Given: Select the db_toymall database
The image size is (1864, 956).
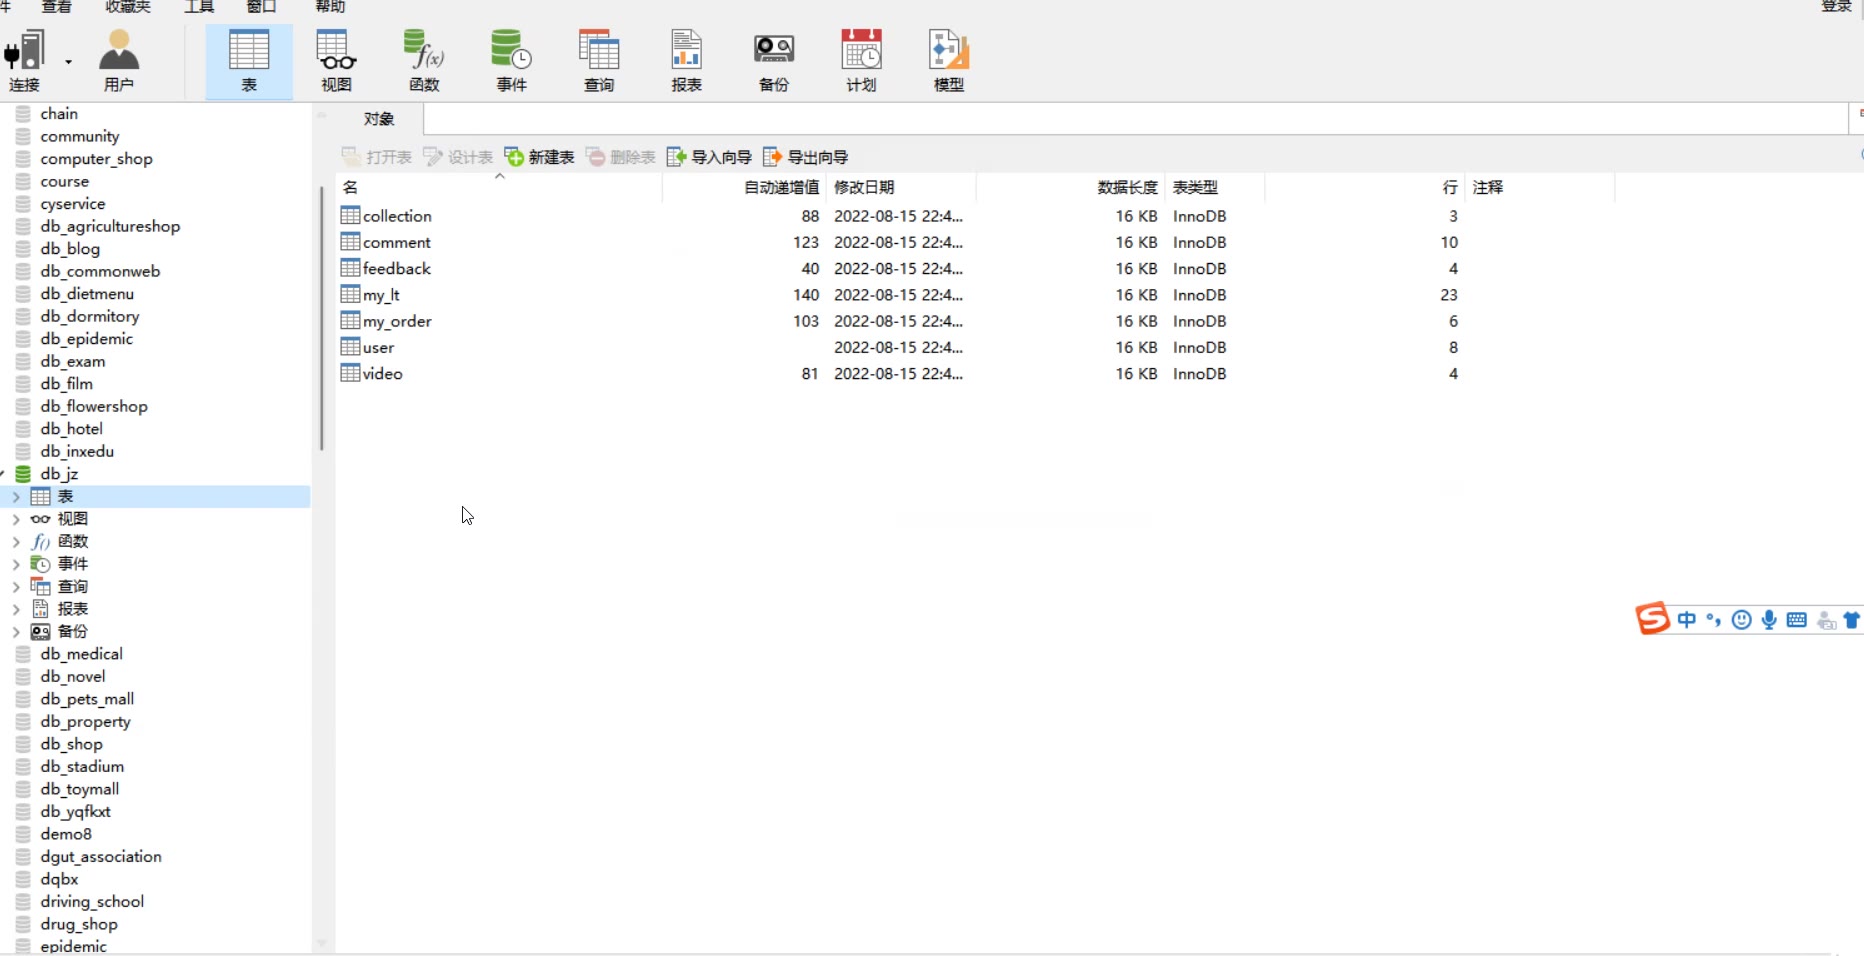Looking at the screenshot, I should coord(79,789).
